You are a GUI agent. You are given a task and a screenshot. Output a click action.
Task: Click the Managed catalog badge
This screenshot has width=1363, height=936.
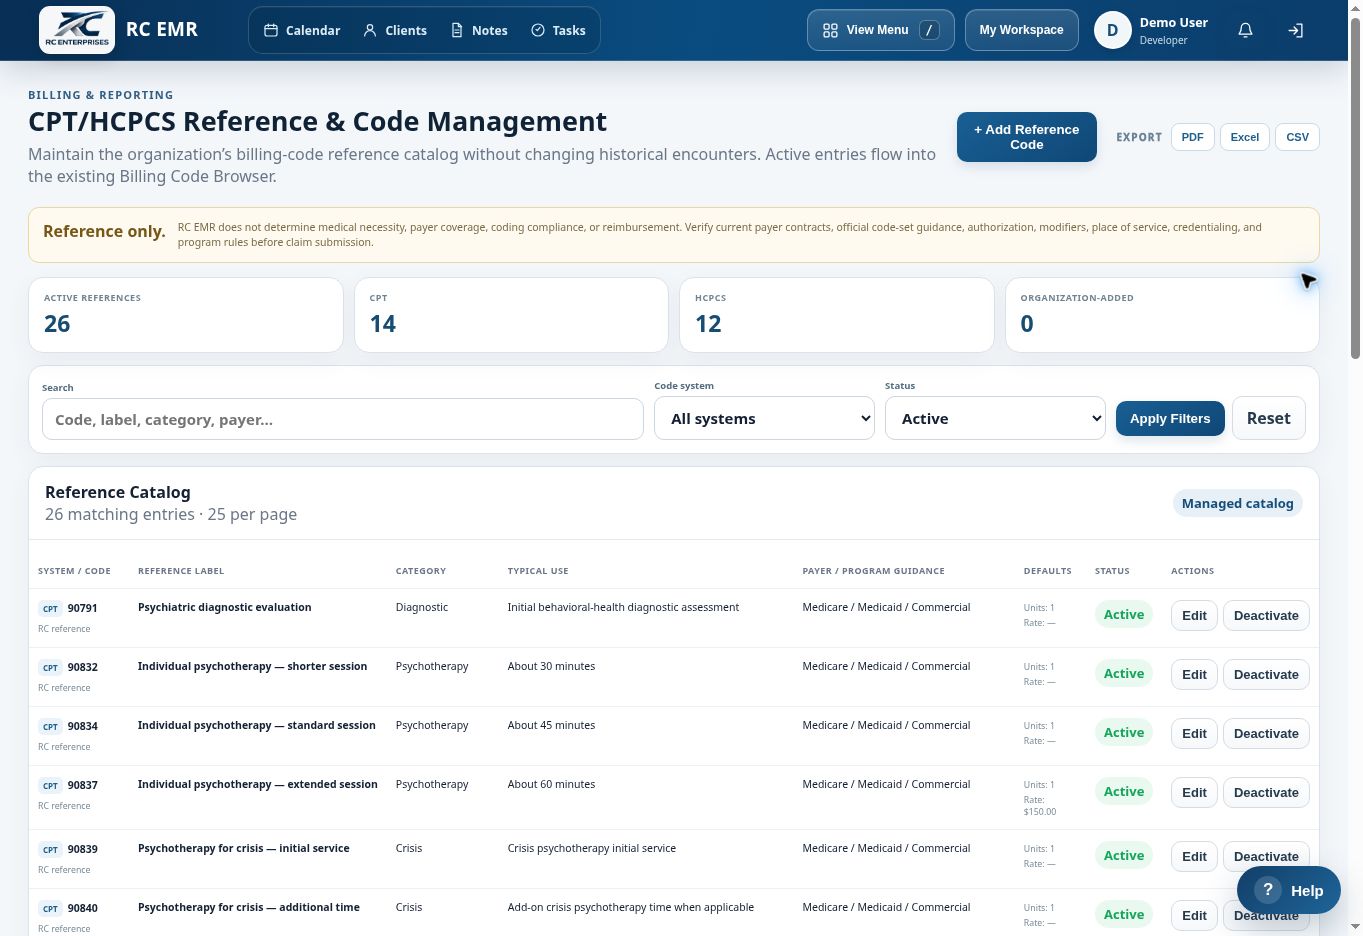tap(1237, 503)
